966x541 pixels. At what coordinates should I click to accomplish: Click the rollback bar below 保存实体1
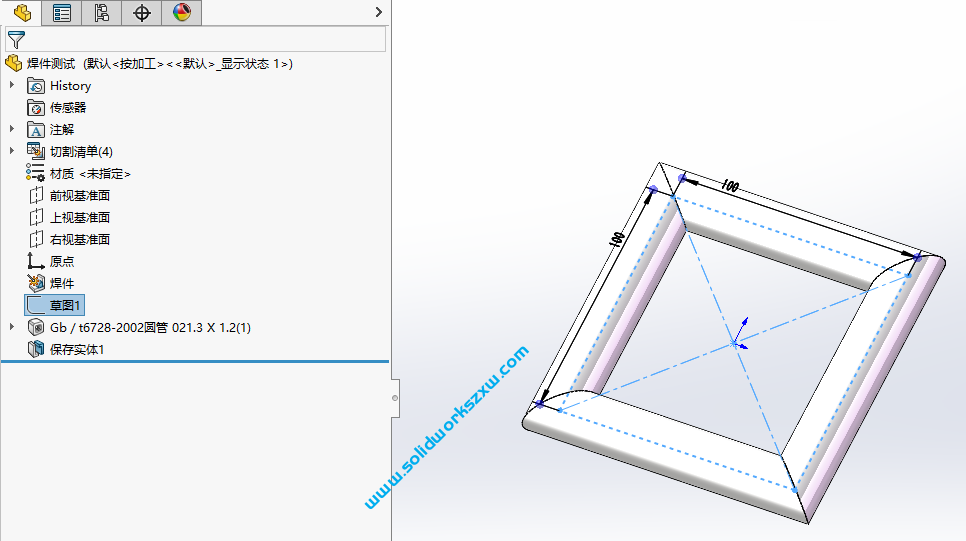195,361
